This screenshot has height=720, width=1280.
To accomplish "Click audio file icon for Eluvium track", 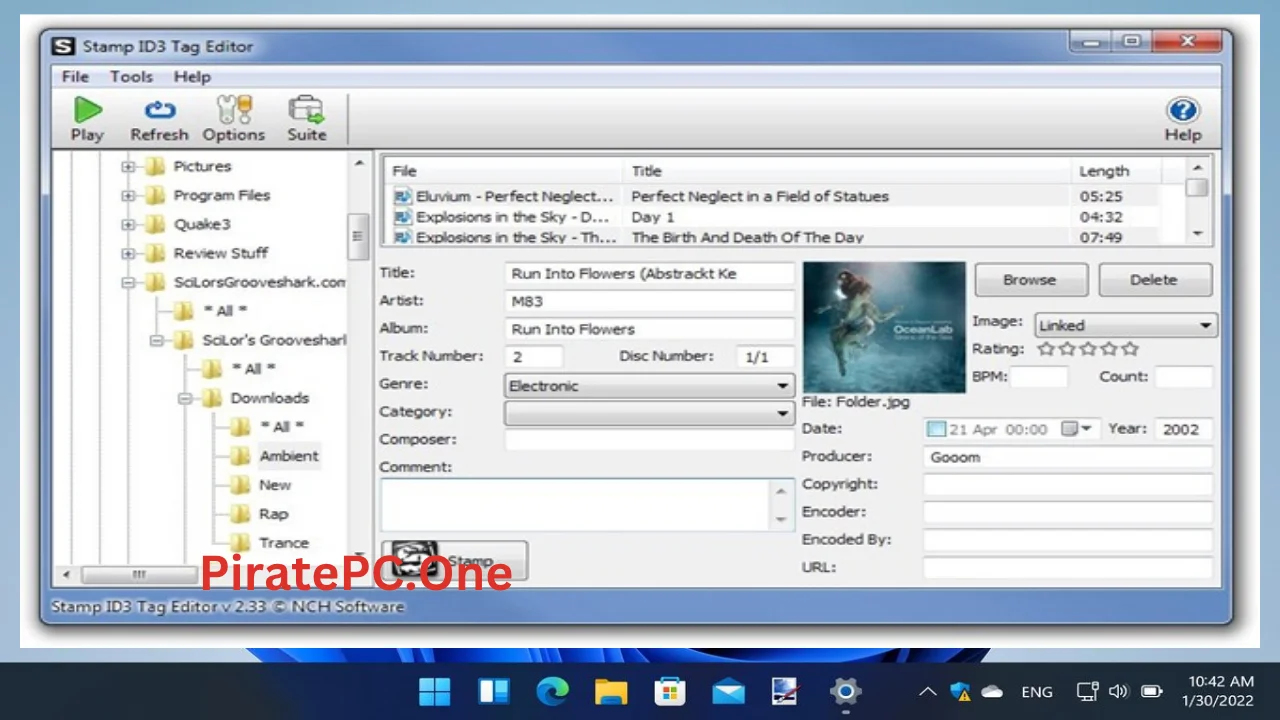I will [403, 197].
